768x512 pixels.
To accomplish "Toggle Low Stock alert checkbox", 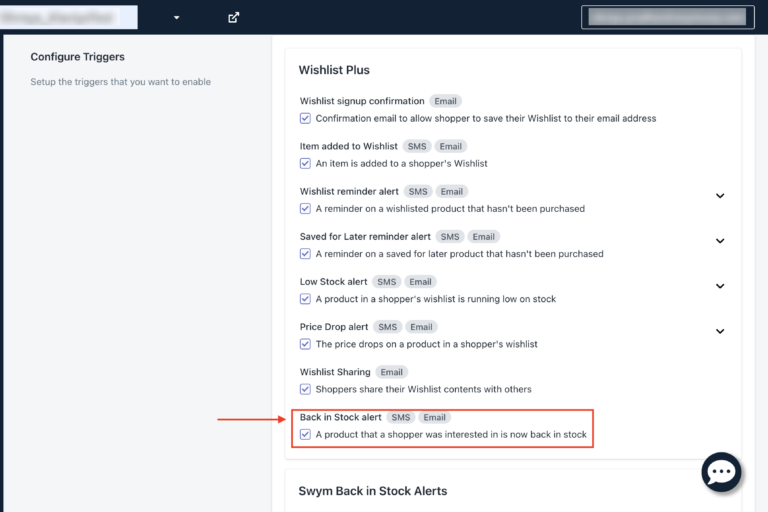I will [305, 299].
